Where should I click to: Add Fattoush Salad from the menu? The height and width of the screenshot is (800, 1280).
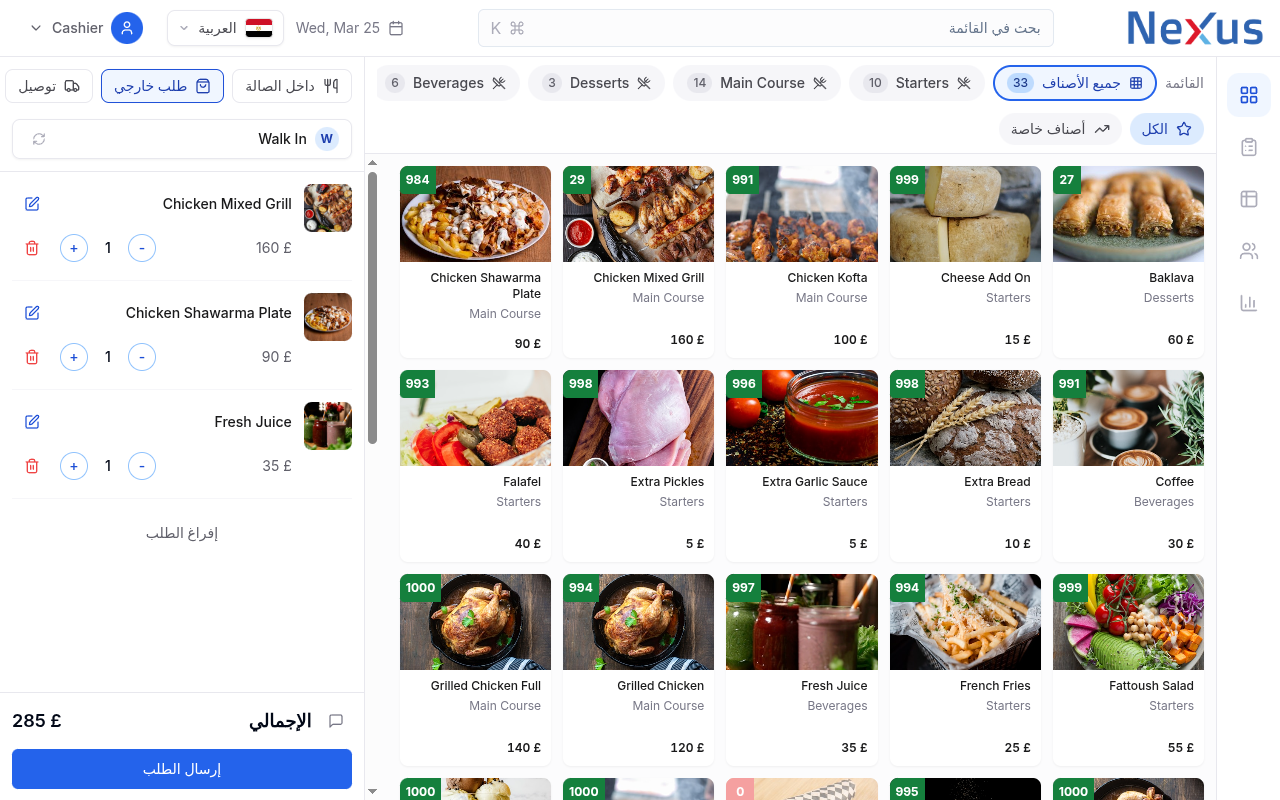[1128, 670]
